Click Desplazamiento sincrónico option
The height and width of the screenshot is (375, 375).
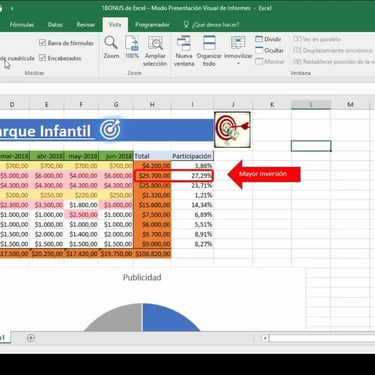coord(333,50)
